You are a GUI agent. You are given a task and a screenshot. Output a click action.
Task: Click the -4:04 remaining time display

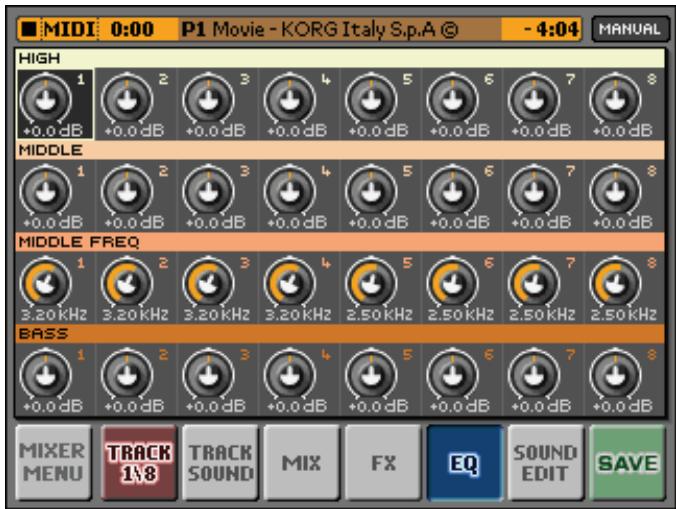point(551,29)
